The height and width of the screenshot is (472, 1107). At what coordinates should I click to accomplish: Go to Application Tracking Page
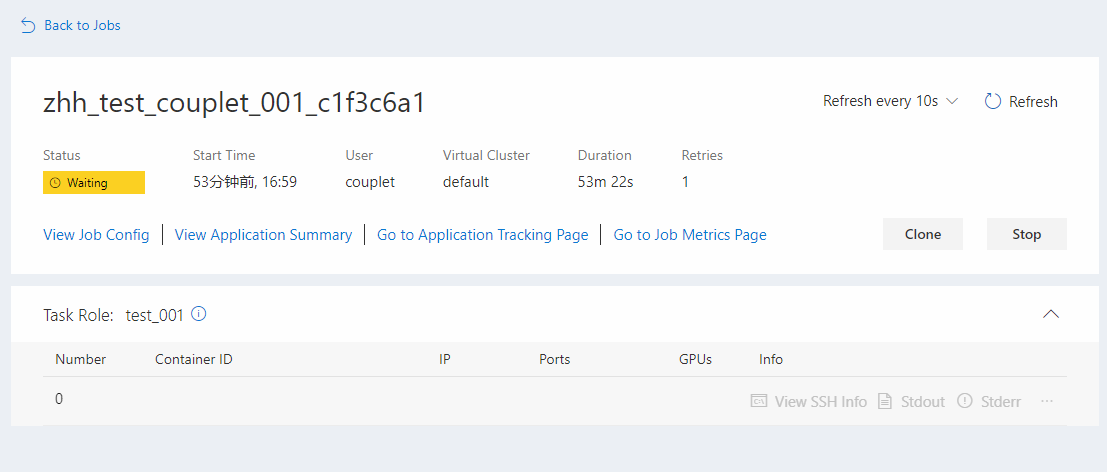(482, 235)
